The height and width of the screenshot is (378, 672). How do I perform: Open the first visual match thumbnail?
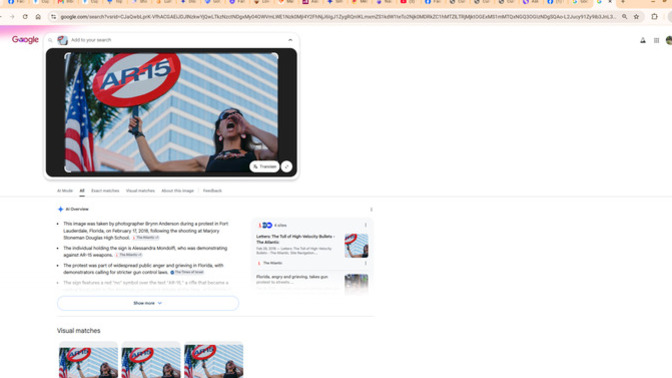[x=88, y=360]
